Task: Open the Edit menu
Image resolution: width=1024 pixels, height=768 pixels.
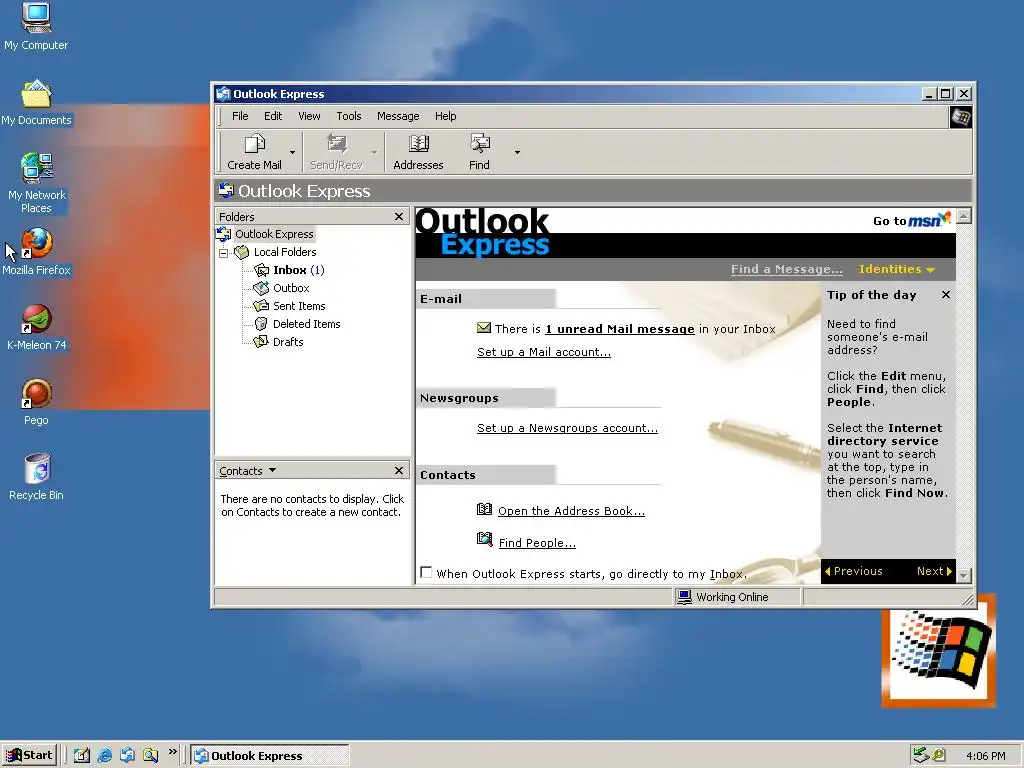Action: 273,116
